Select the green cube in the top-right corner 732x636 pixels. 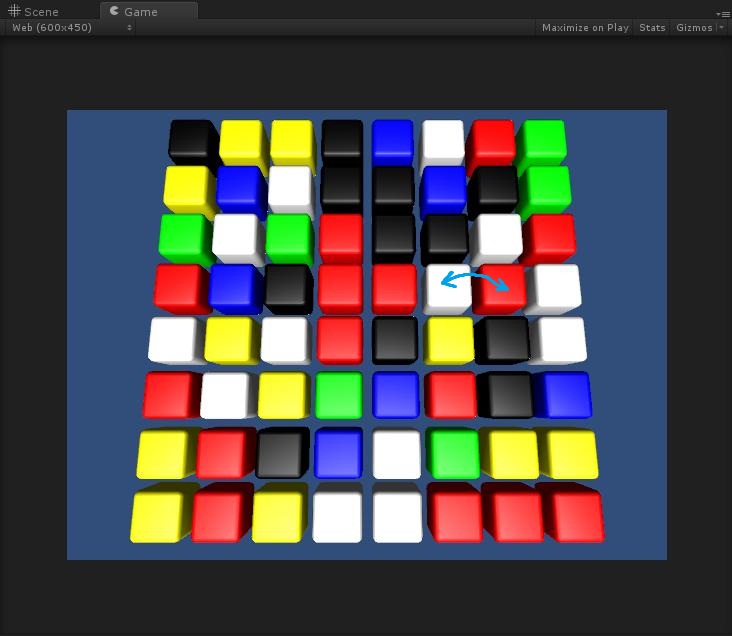click(x=543, y=141)
